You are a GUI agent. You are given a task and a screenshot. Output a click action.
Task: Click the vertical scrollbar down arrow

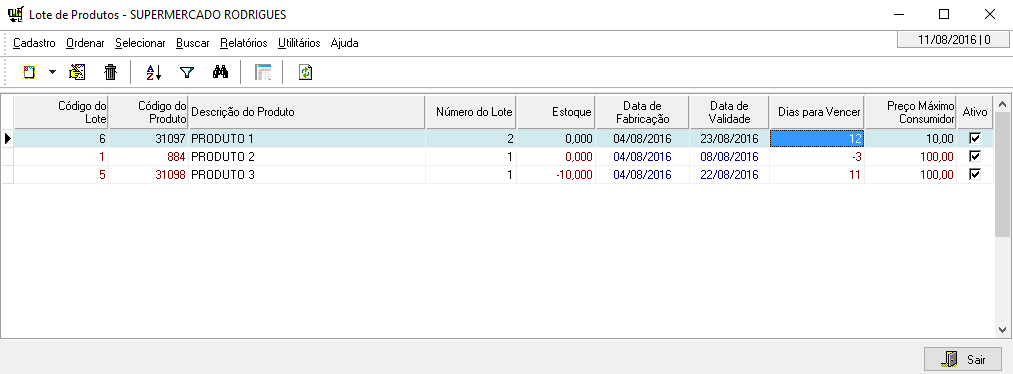[x=1003, y=329]
